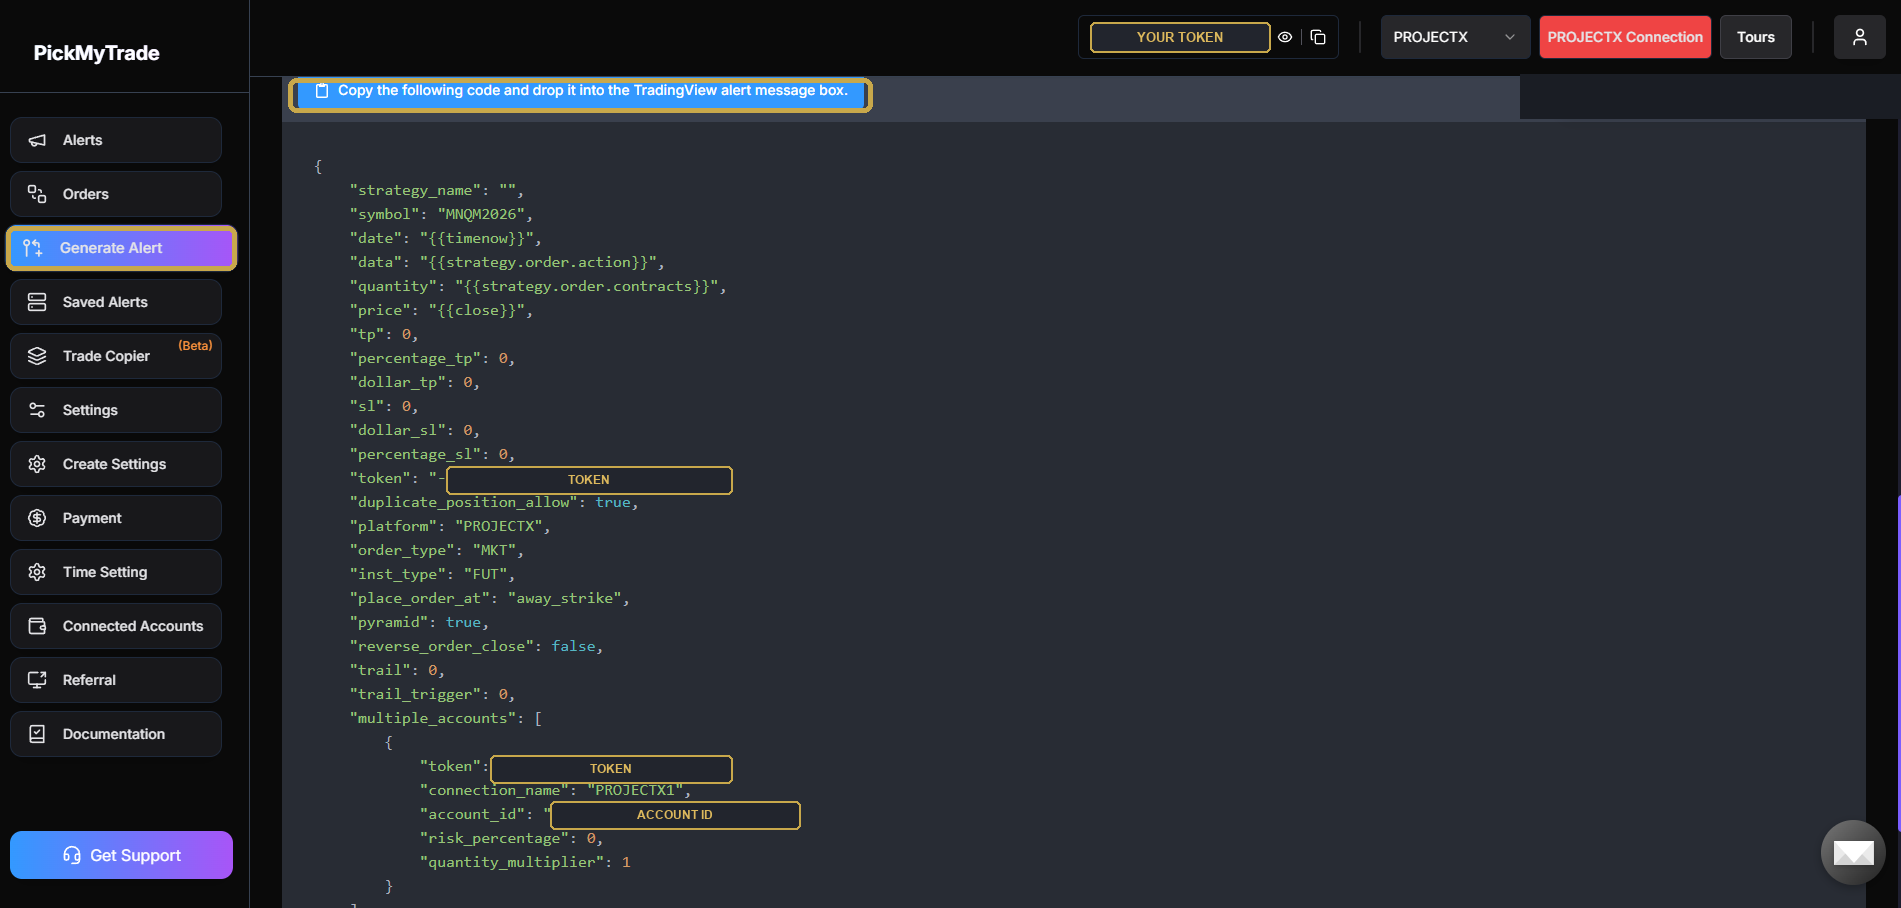Click the Settings sliders icon
The image size is (1901, 908).
pos(37,410)
